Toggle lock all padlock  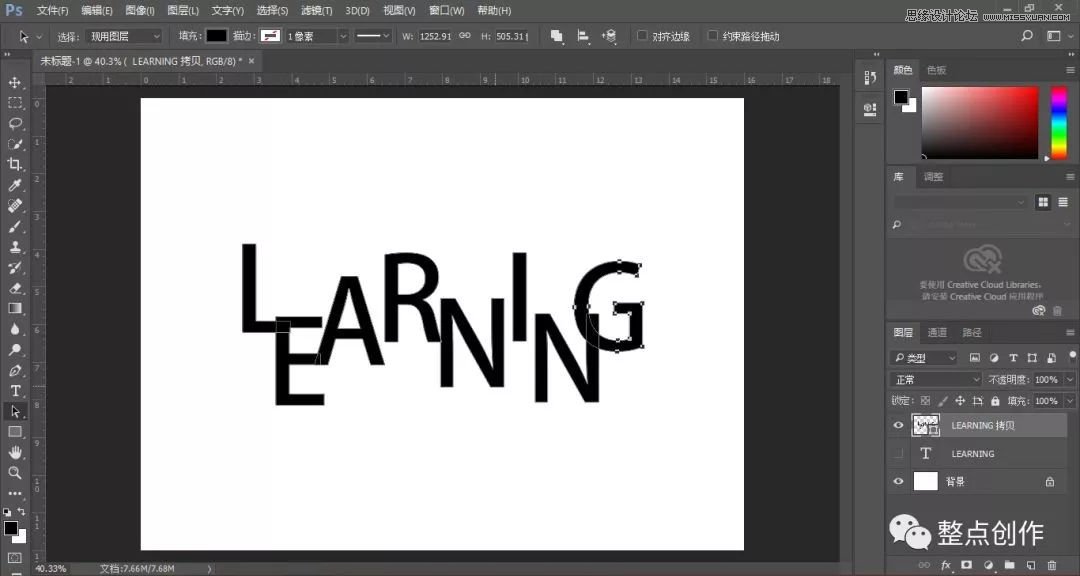(x=995, y=401)
